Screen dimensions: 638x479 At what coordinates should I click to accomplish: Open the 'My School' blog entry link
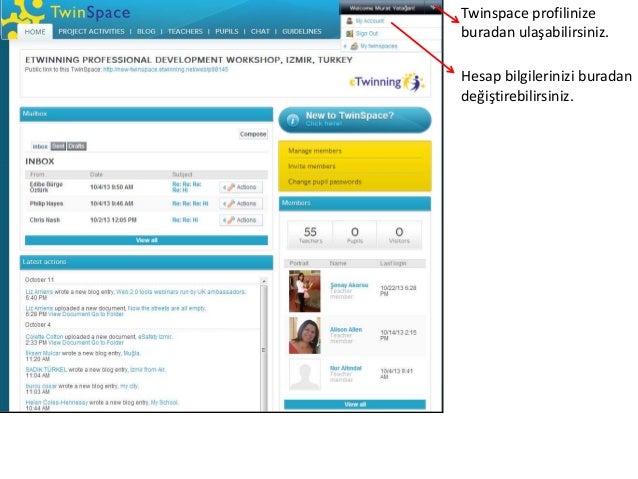pos(164,402)
